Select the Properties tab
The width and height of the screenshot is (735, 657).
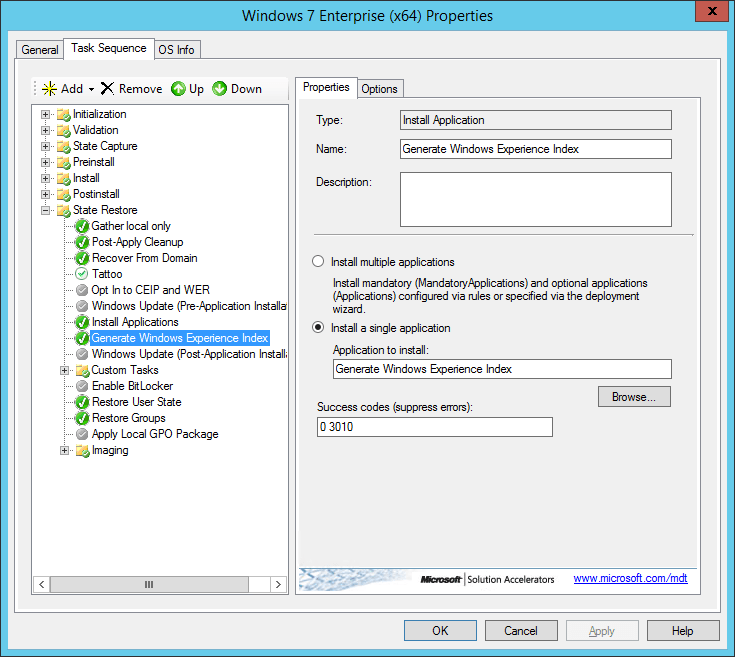(x=326, y=87)
